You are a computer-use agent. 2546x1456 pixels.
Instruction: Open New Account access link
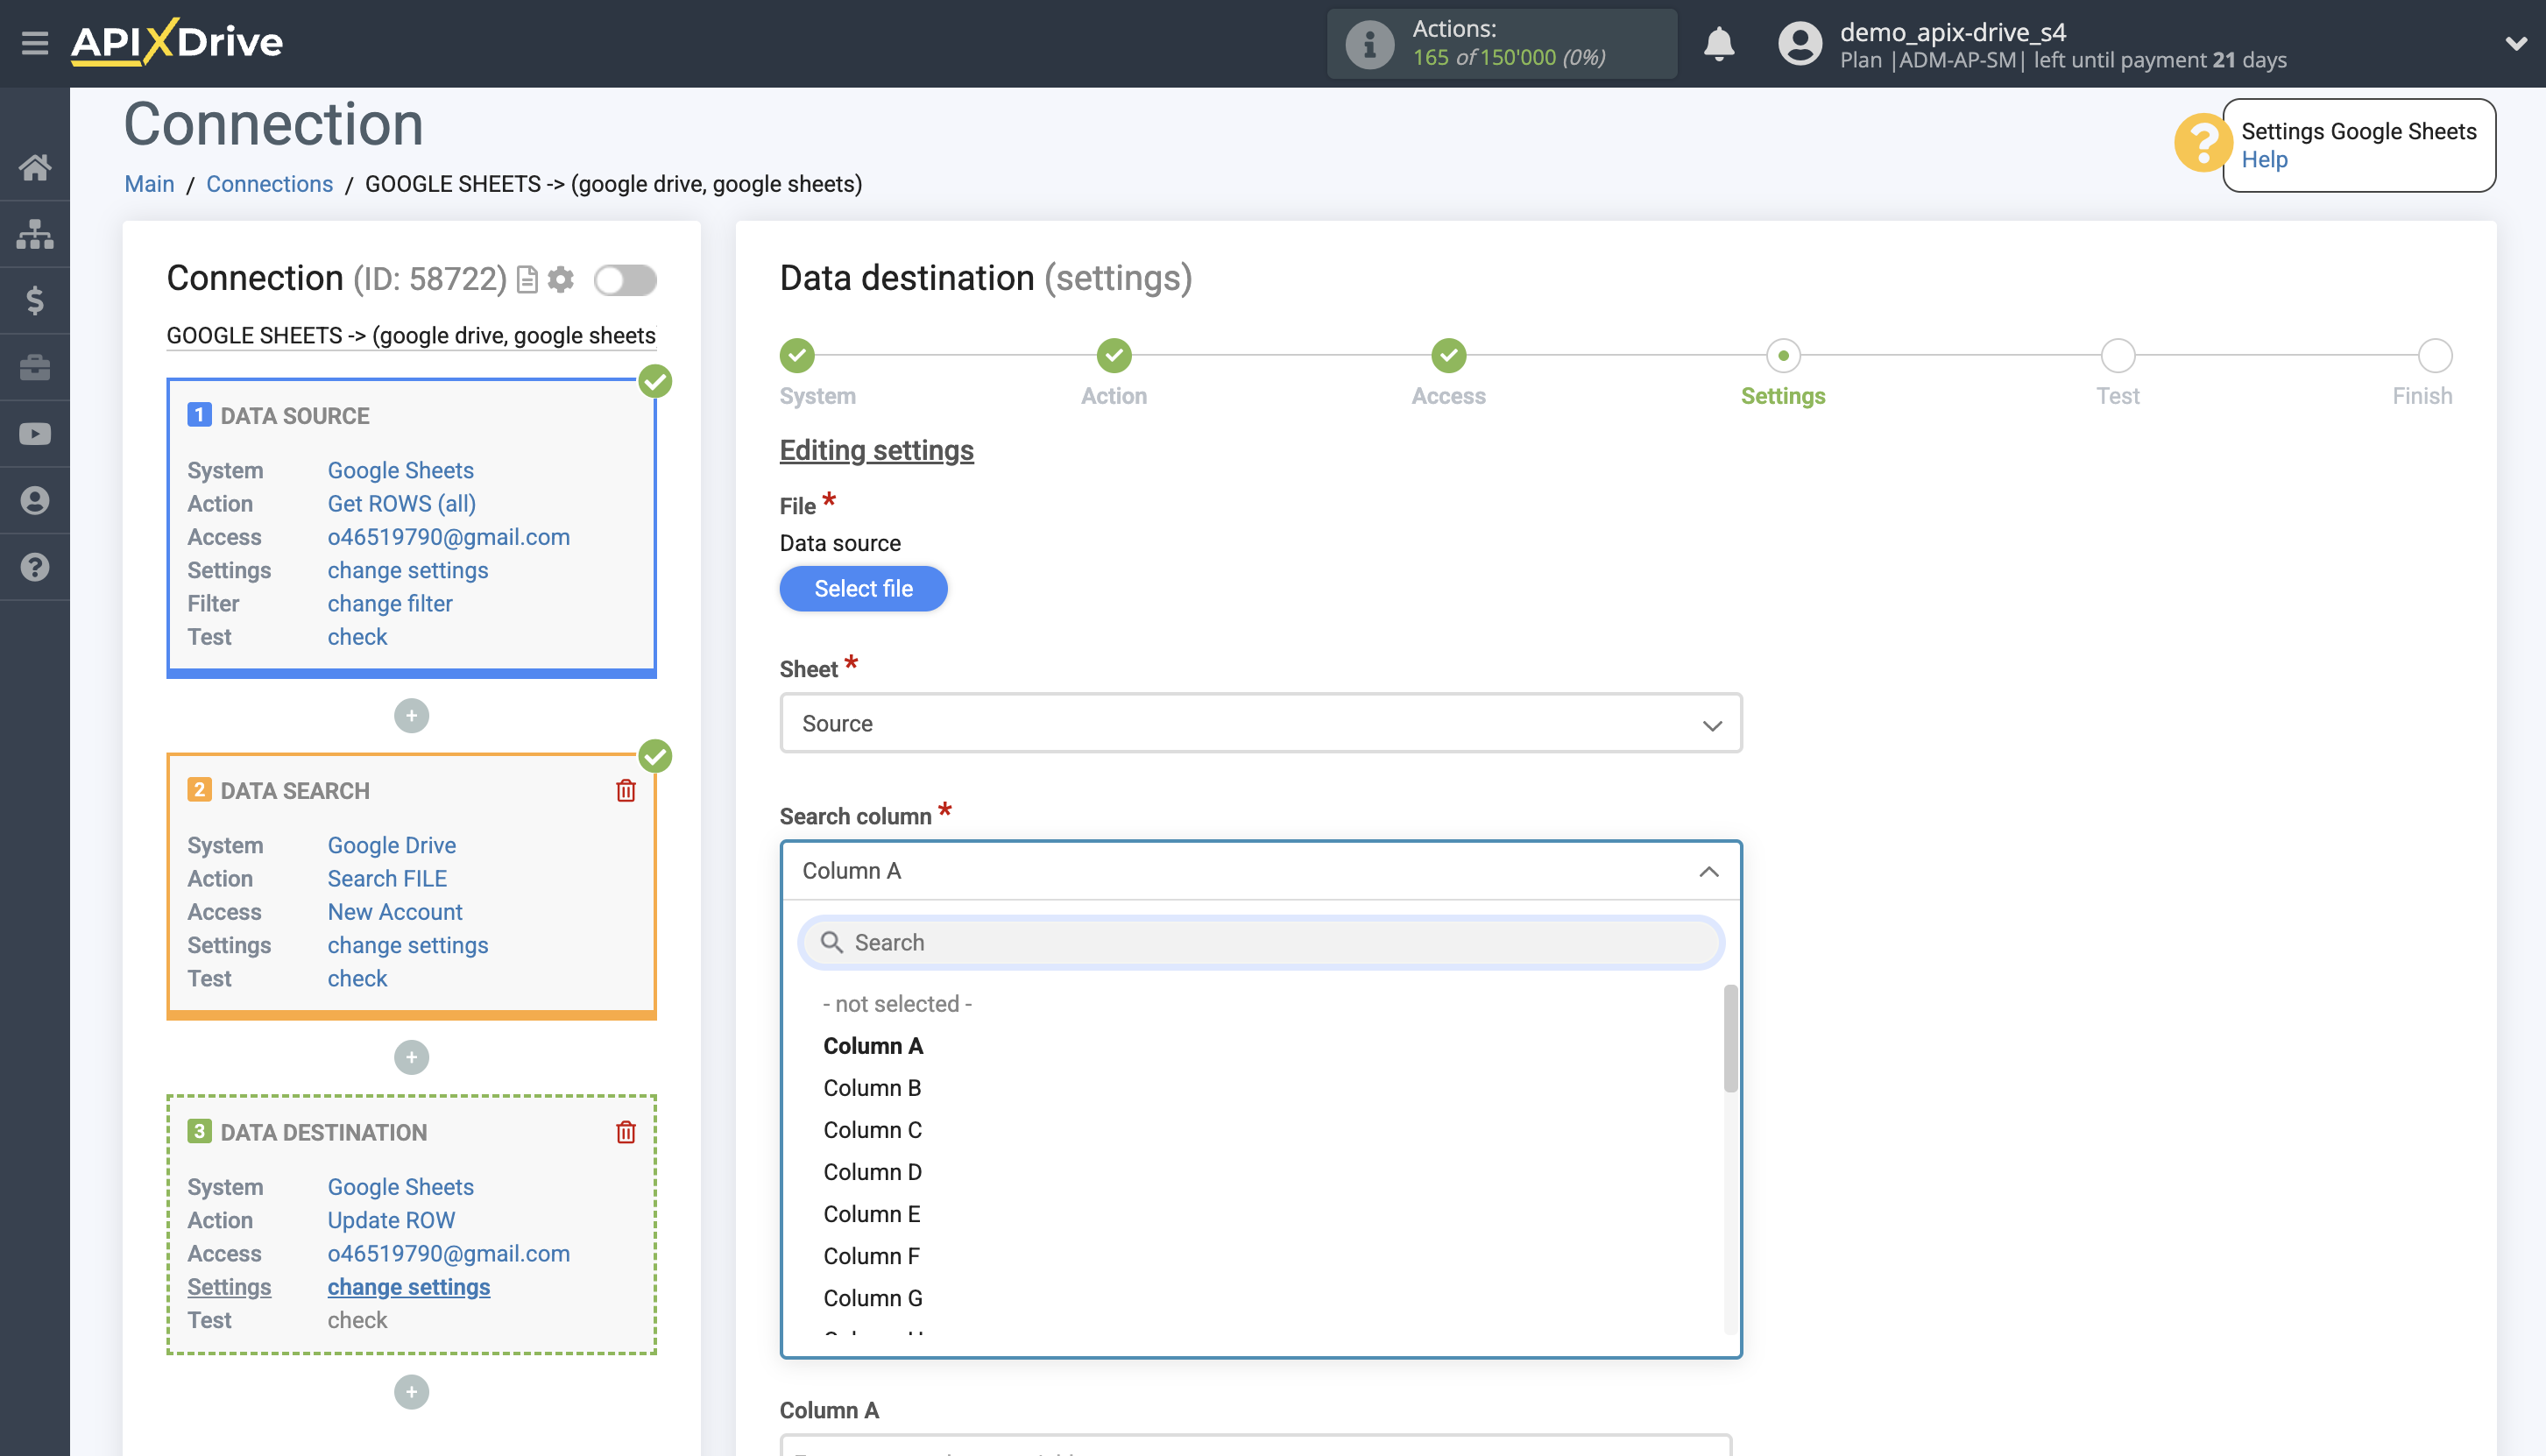pyautogui.click(x=395, y=912)
